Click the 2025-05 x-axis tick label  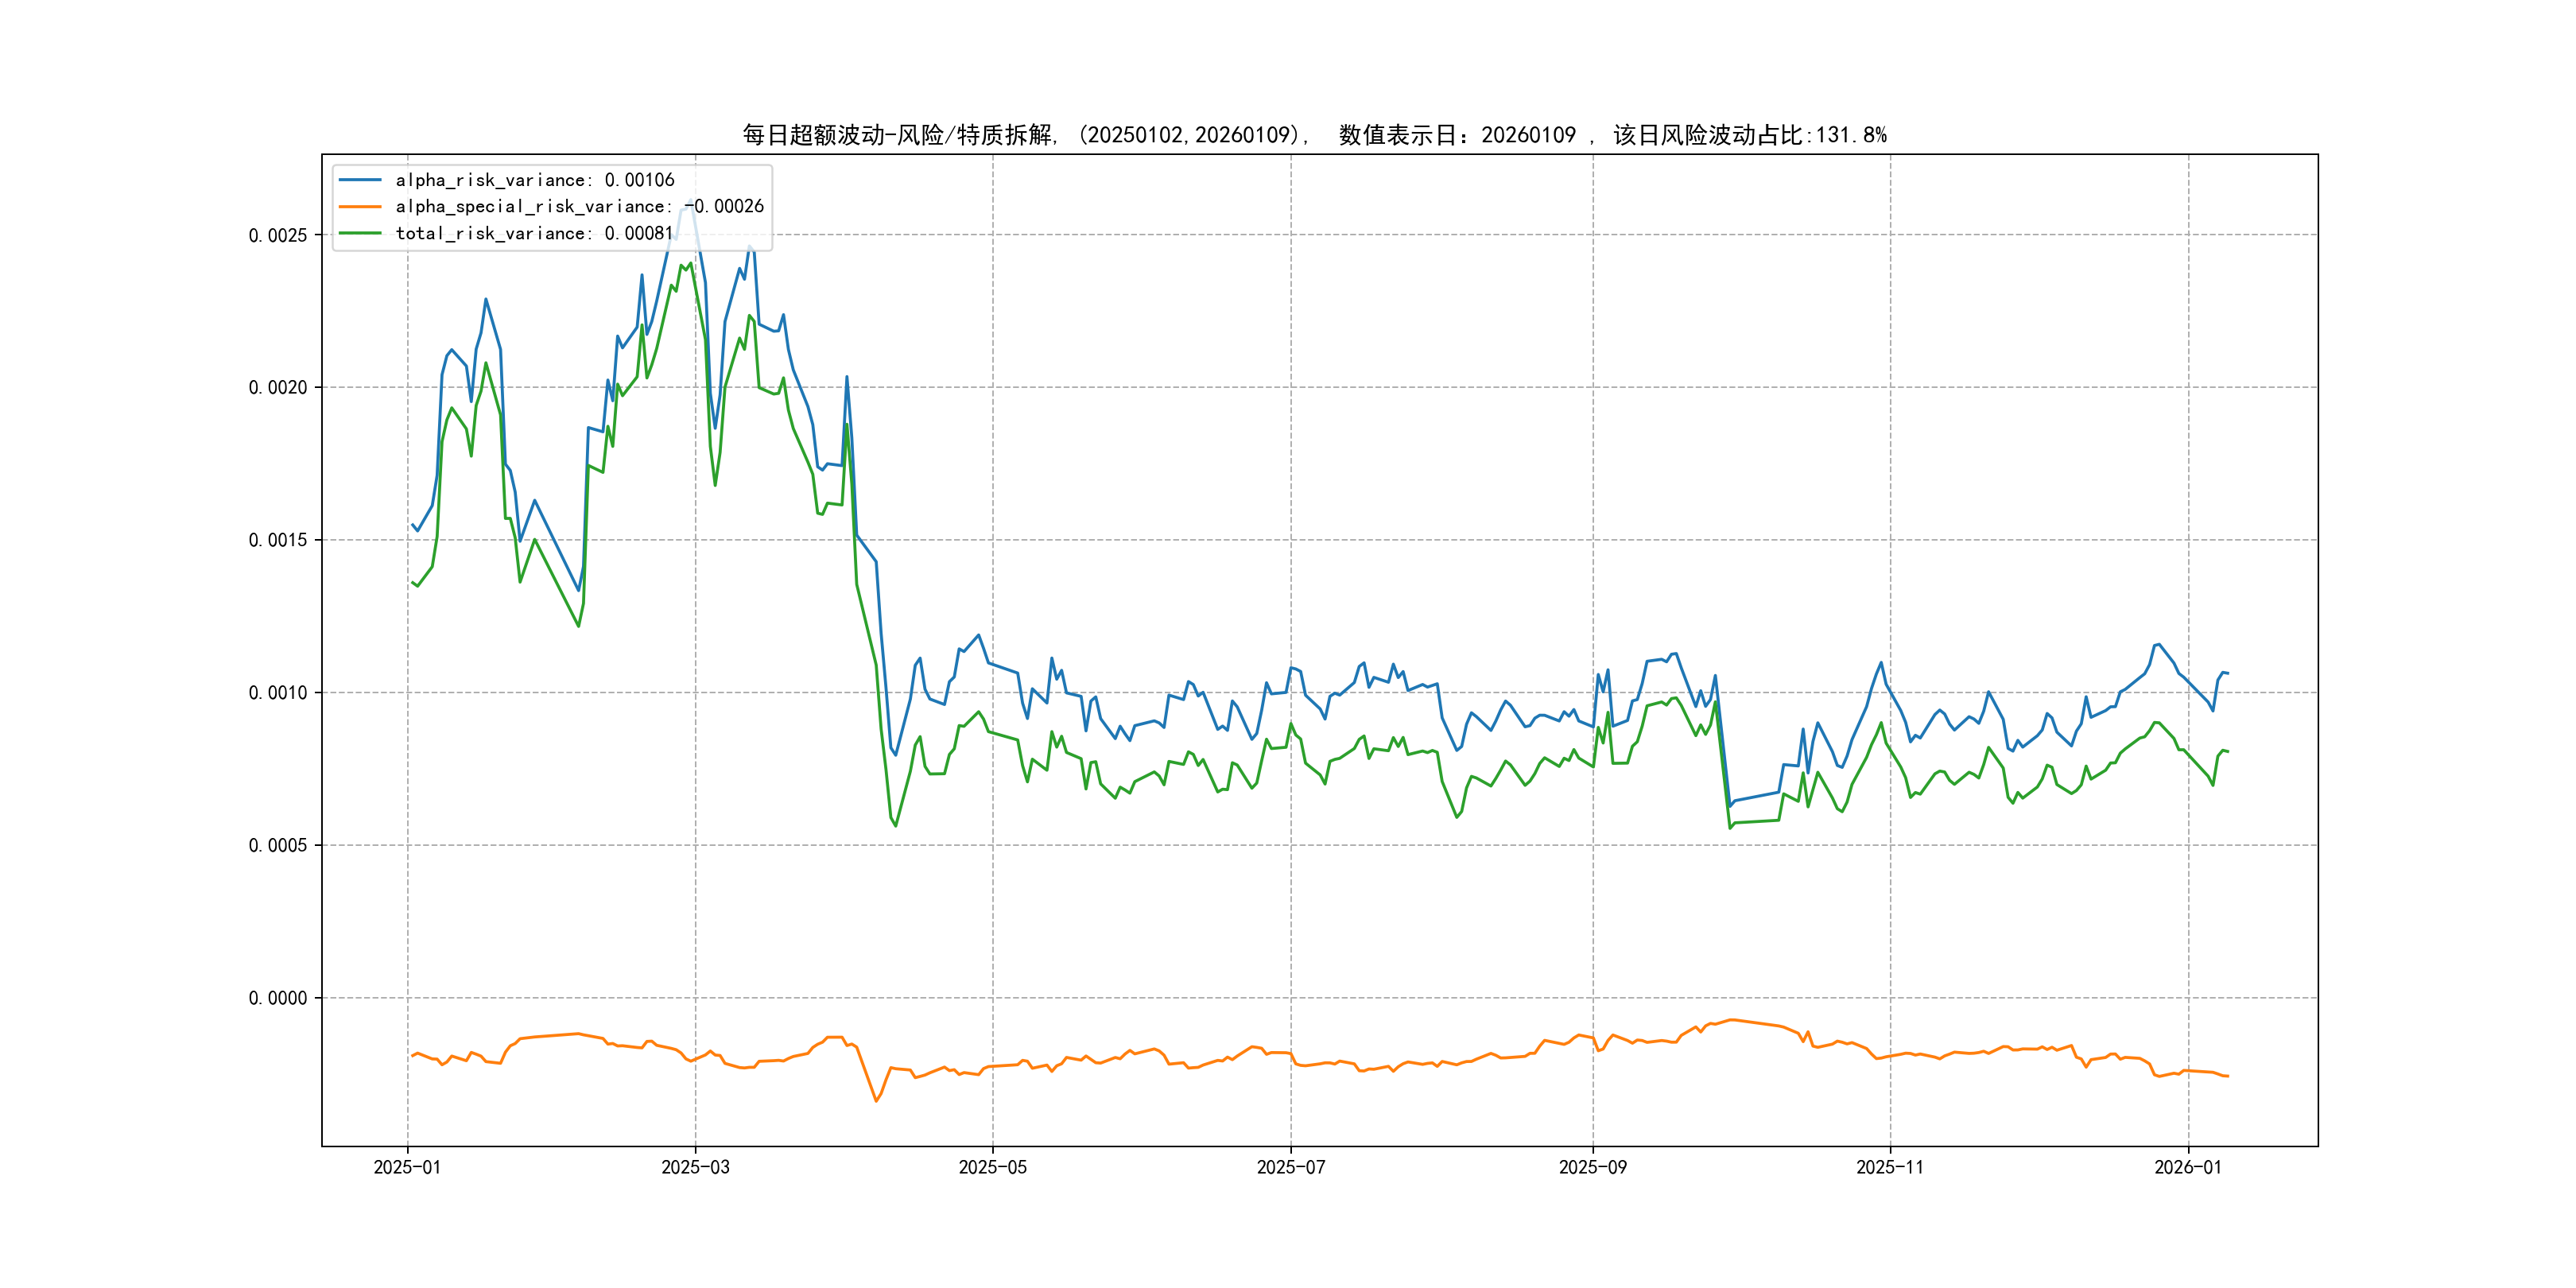pyautogui.click(x=992, y=1167)
